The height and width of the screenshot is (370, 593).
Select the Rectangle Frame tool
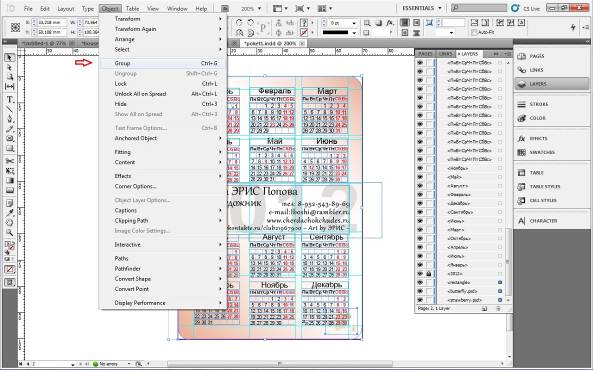tap(9, 139)
